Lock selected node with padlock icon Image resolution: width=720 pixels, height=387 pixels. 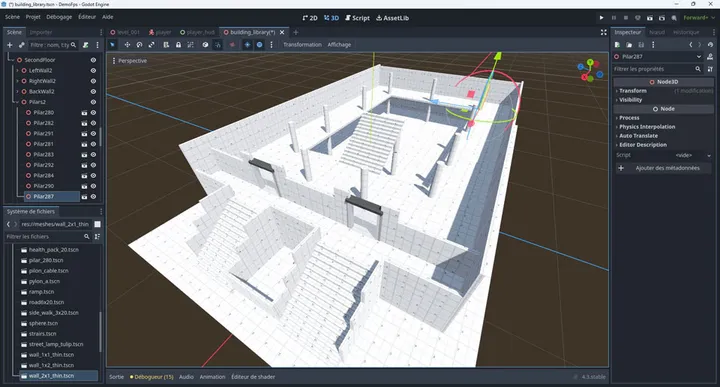178,45
